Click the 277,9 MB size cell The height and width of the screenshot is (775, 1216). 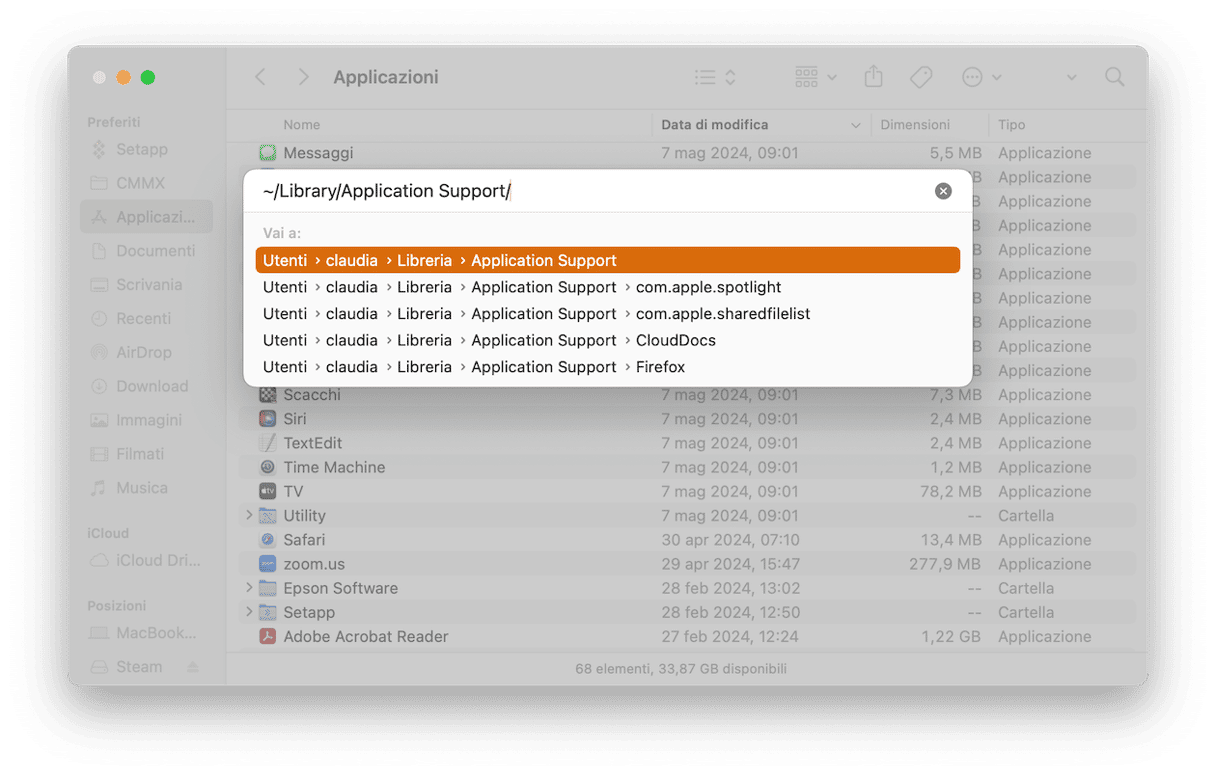[x=944, y=564]
